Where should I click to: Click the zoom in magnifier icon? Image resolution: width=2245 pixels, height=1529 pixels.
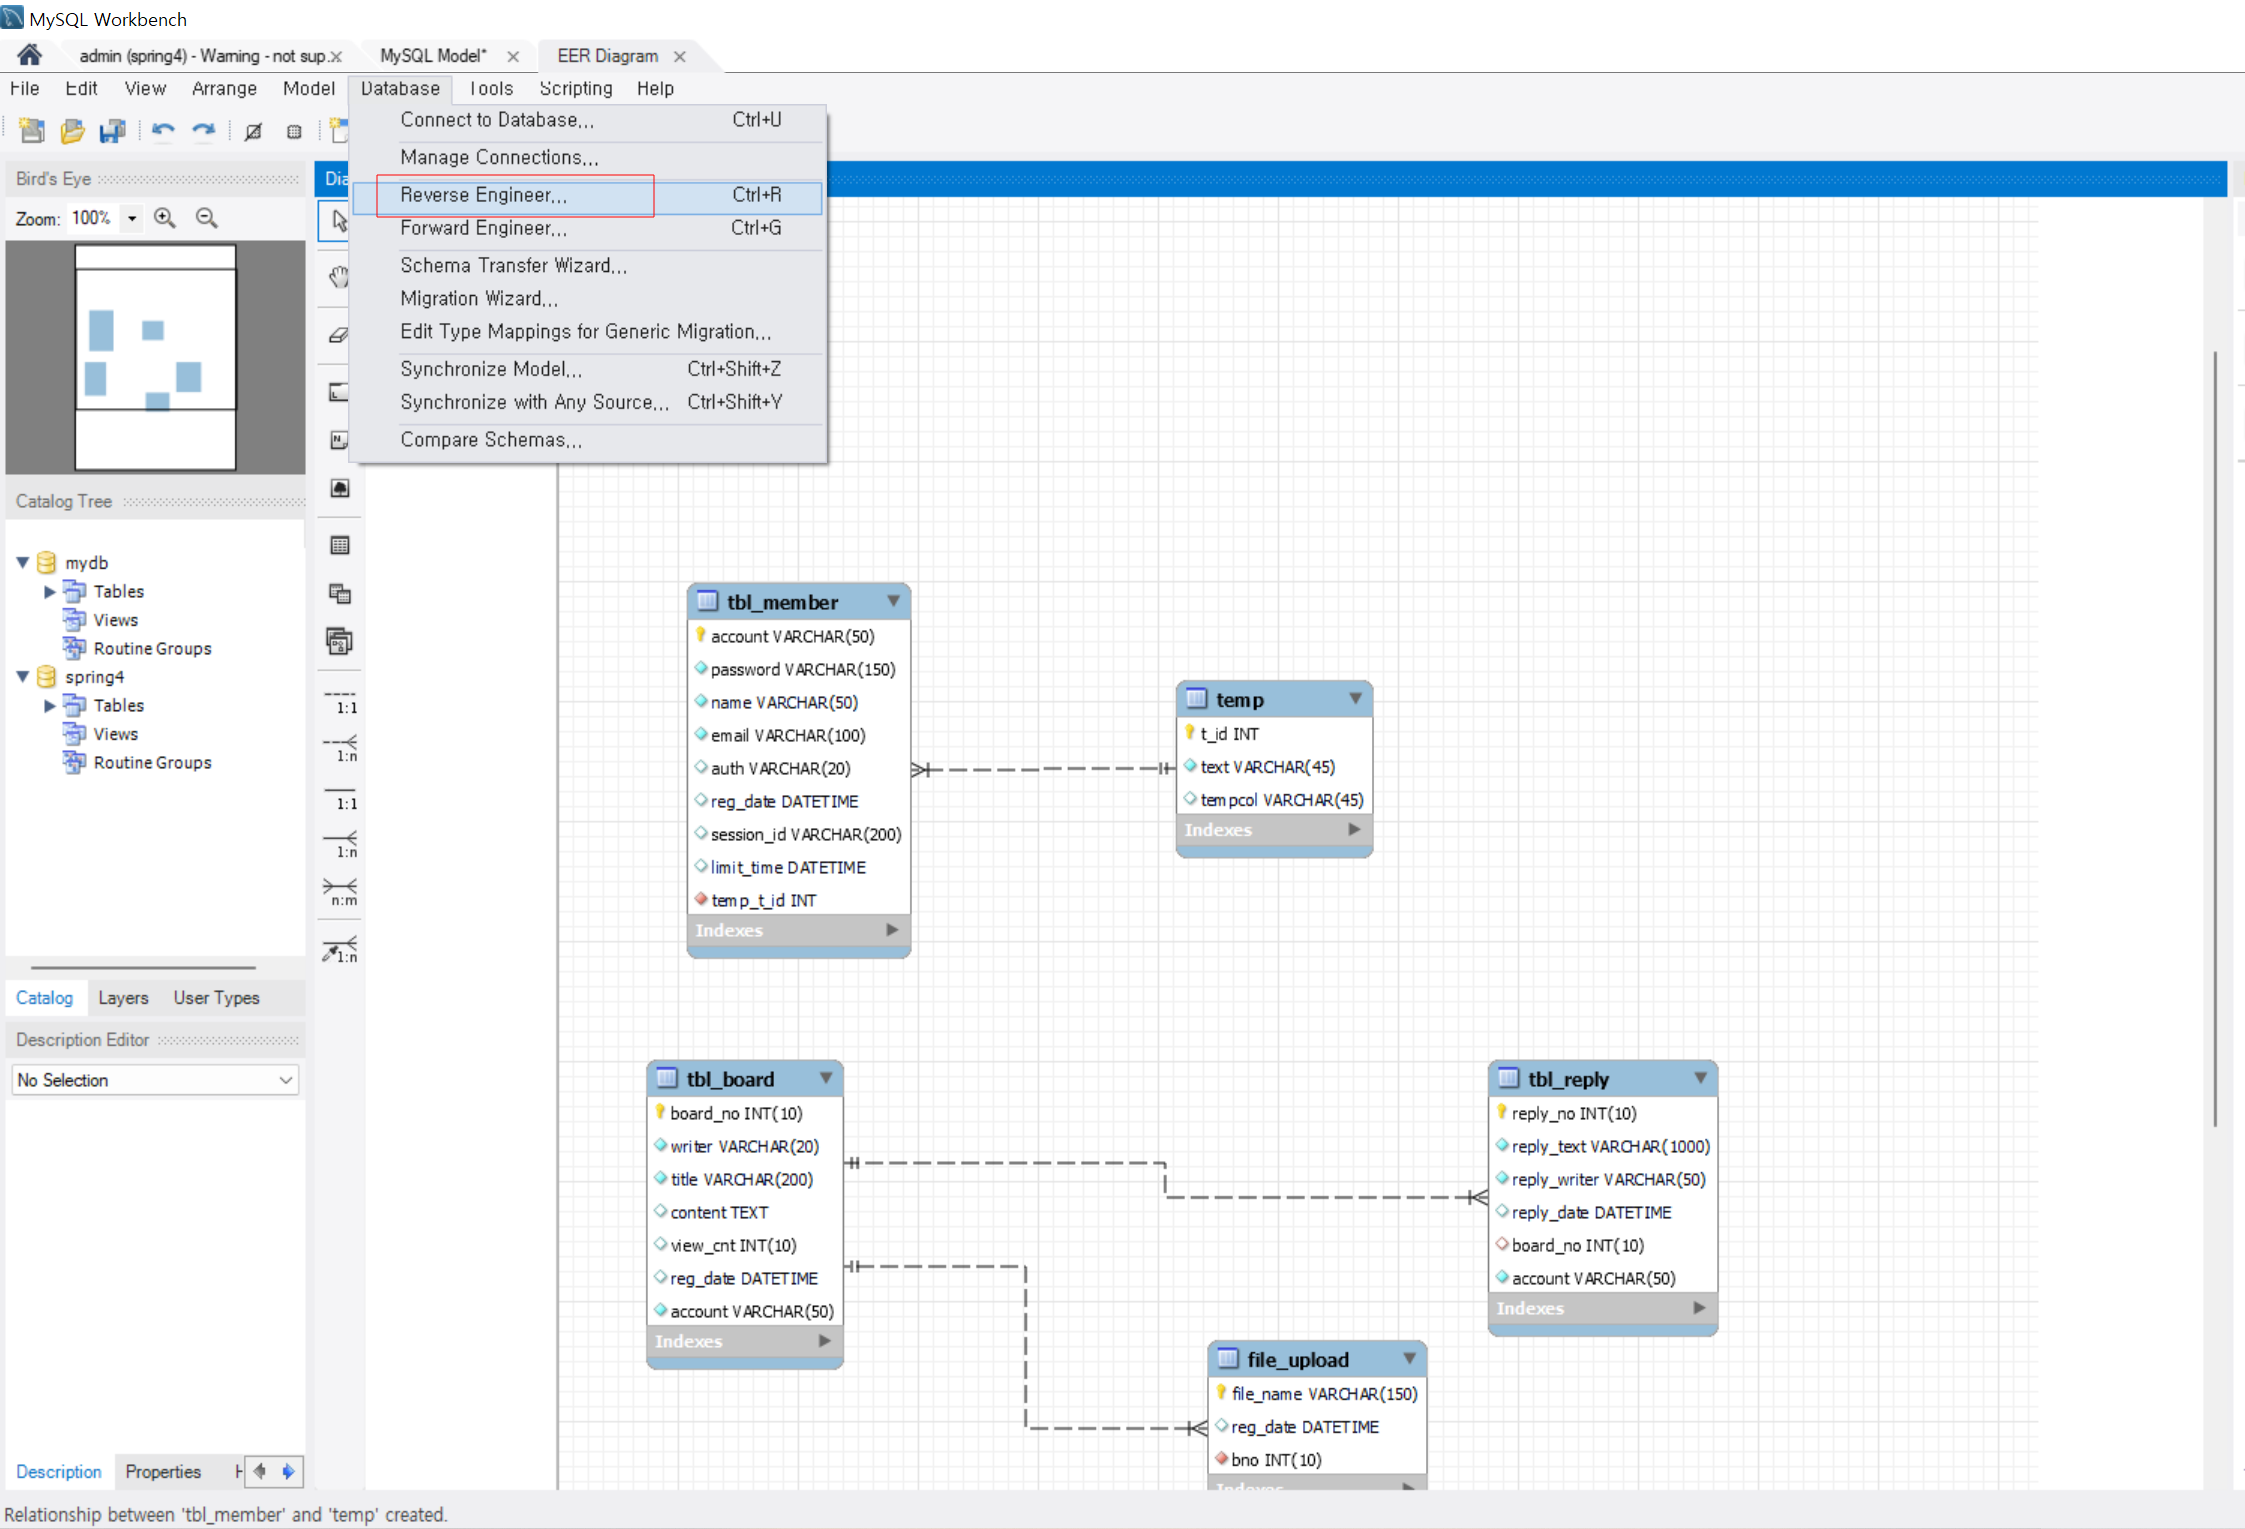click(165, 218)
